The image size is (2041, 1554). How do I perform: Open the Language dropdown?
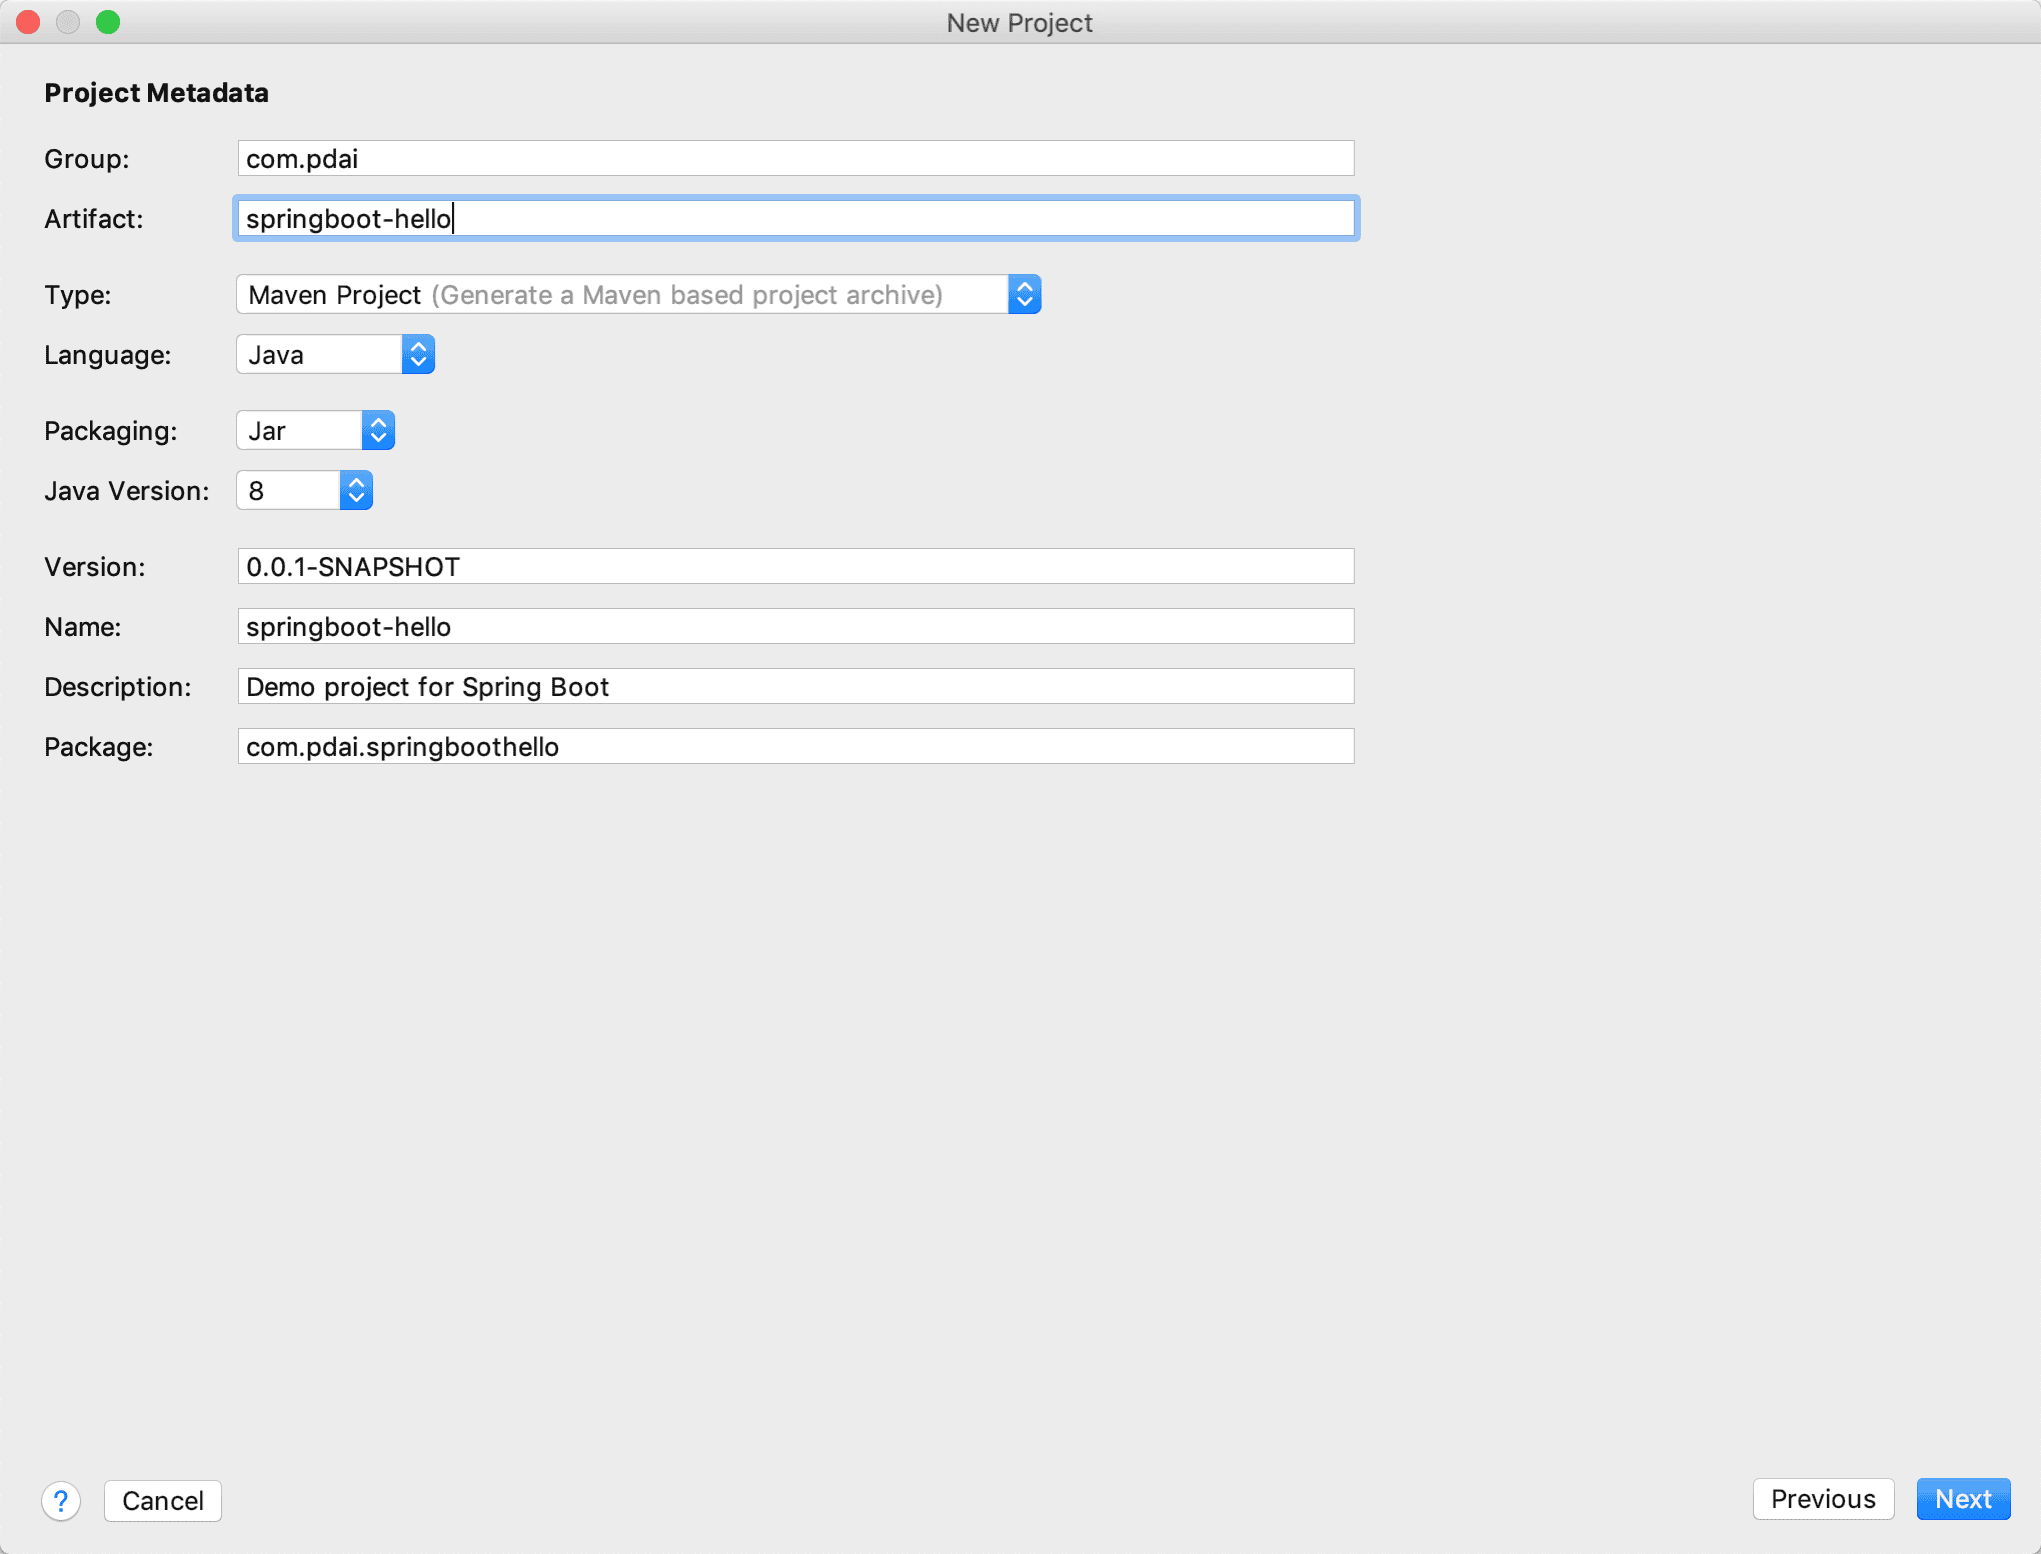coord(418,355)
